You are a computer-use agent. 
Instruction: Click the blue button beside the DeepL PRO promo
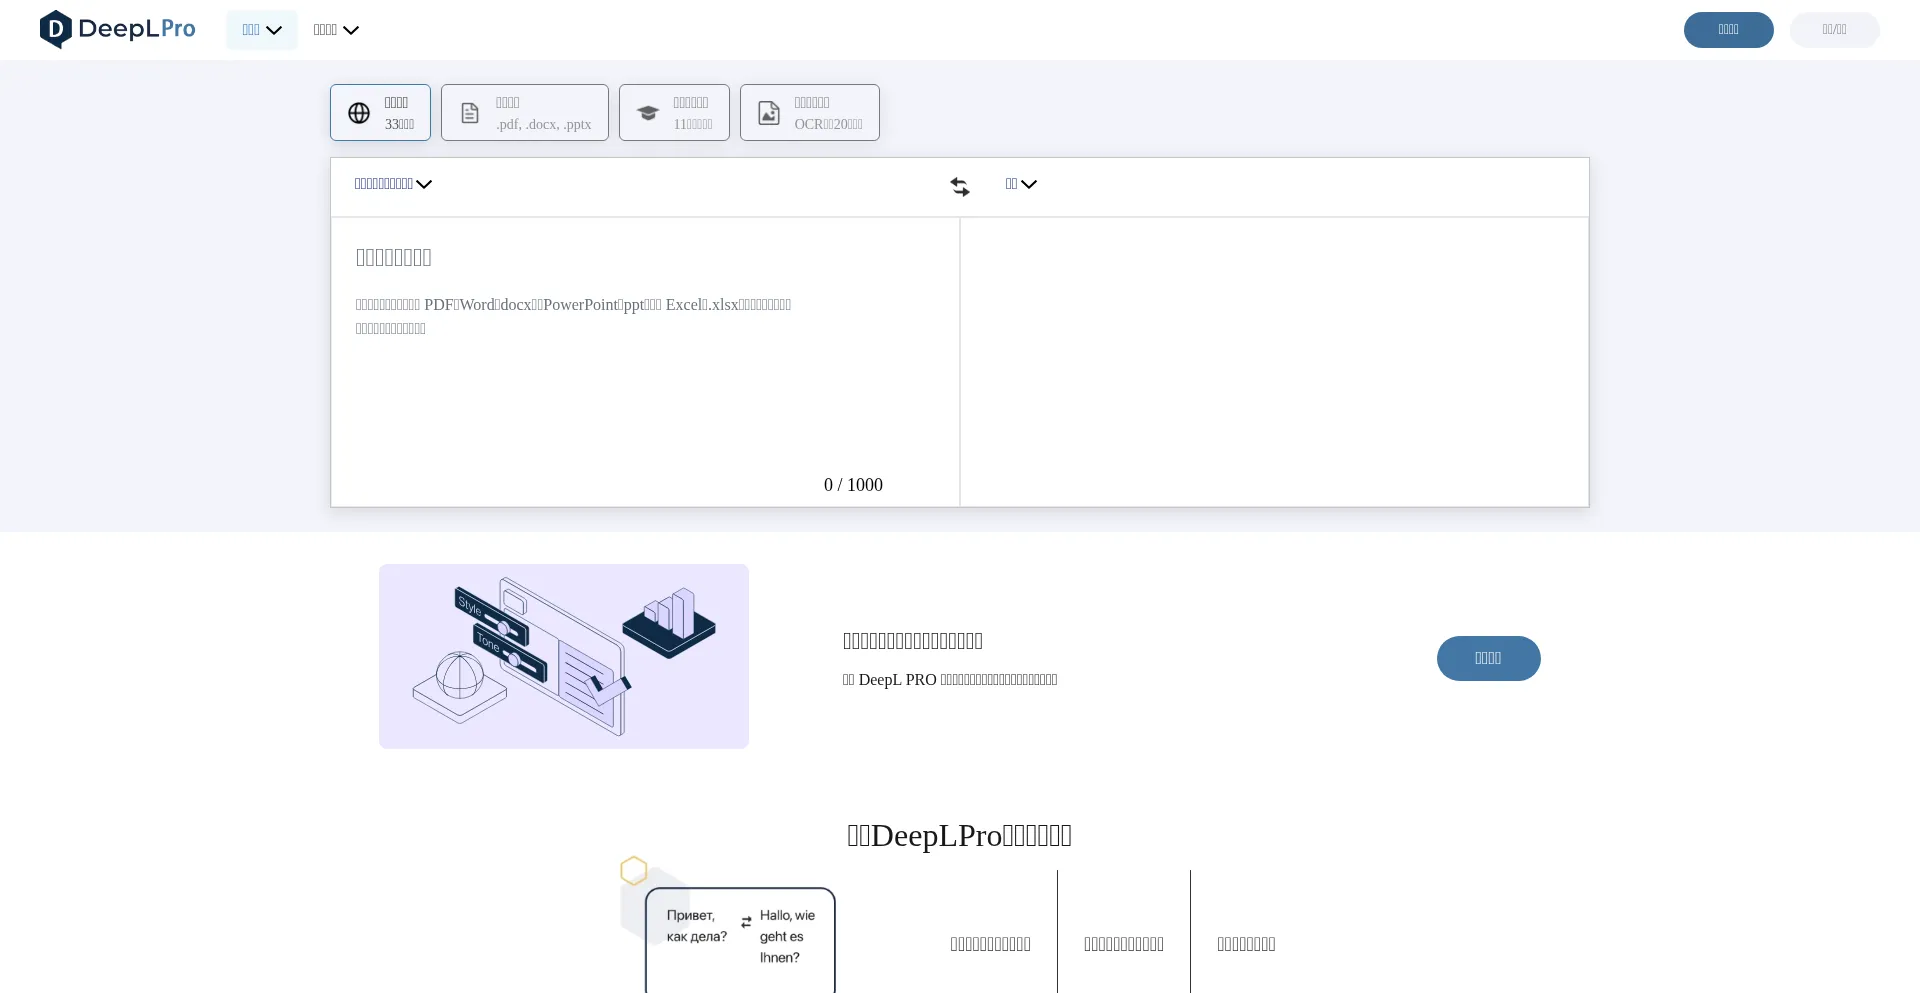[x=1488, y=658]
